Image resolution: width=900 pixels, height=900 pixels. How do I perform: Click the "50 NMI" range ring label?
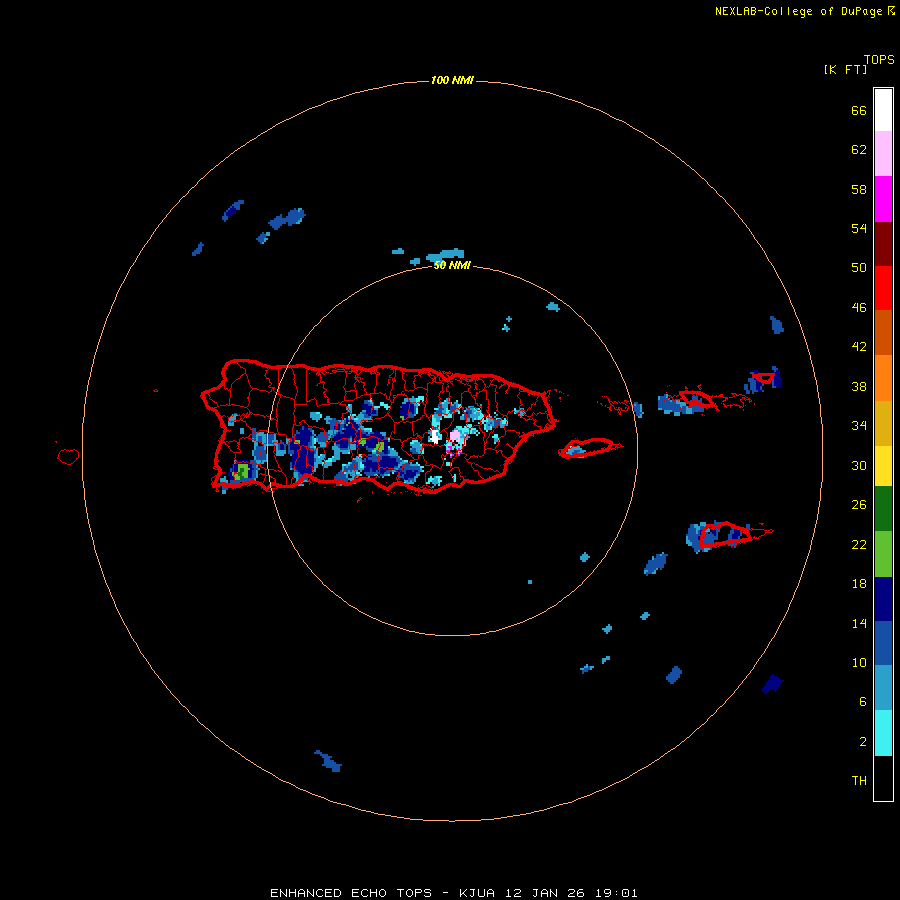pyautogui.click(x=452, y=265)
